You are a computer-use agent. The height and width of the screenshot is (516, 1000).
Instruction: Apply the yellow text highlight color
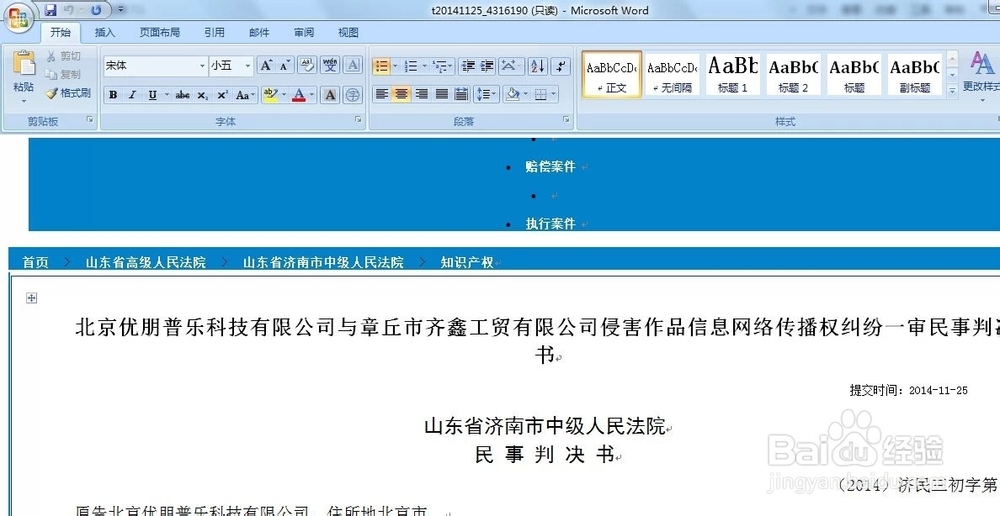(x=270, y=95)
